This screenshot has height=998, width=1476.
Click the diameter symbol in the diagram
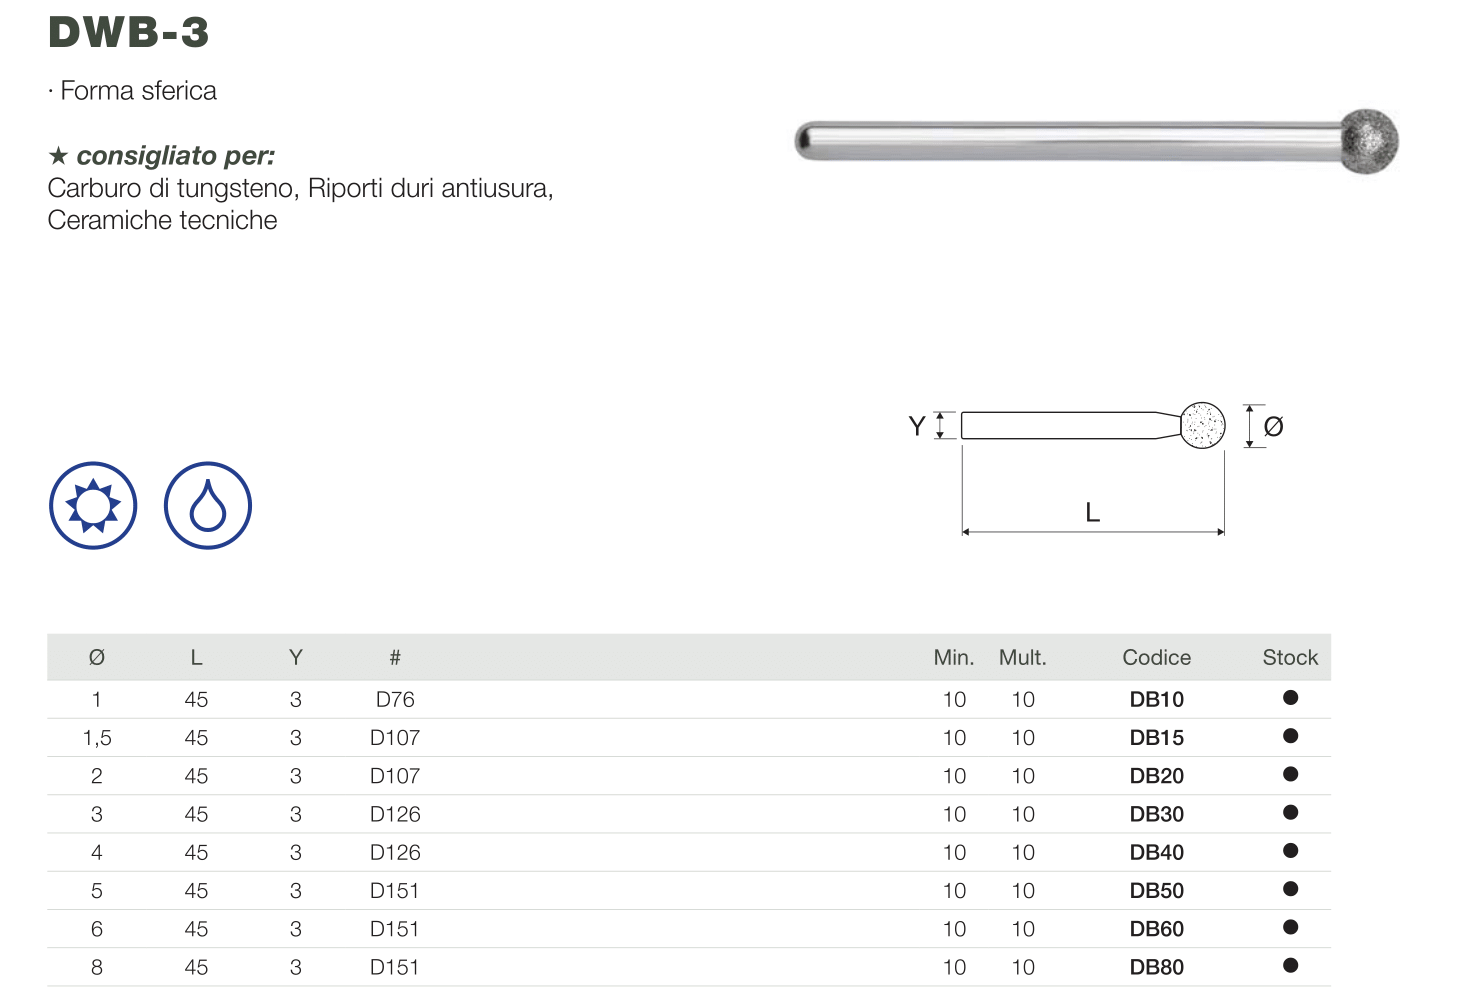pyautogui.click(x=1273, y=427)
